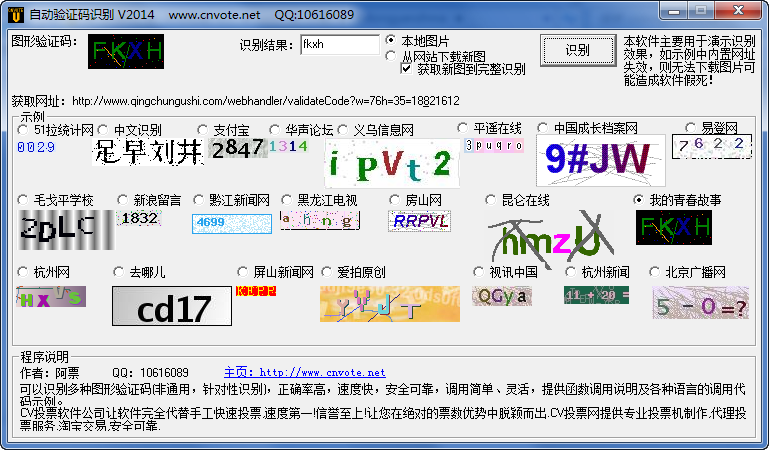Screen dimensions: 769x450
Task: Select the 从网站下载新图 radio option
Action: [391, 56]
